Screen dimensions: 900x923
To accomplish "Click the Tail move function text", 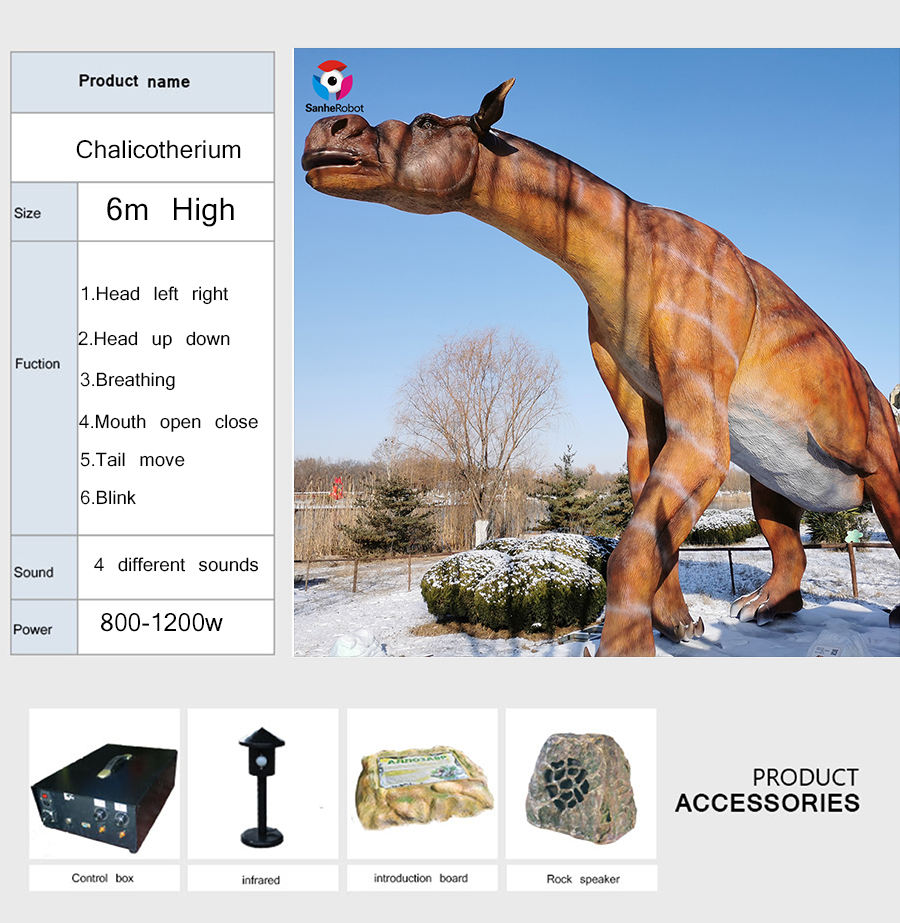I will [133, 460].
